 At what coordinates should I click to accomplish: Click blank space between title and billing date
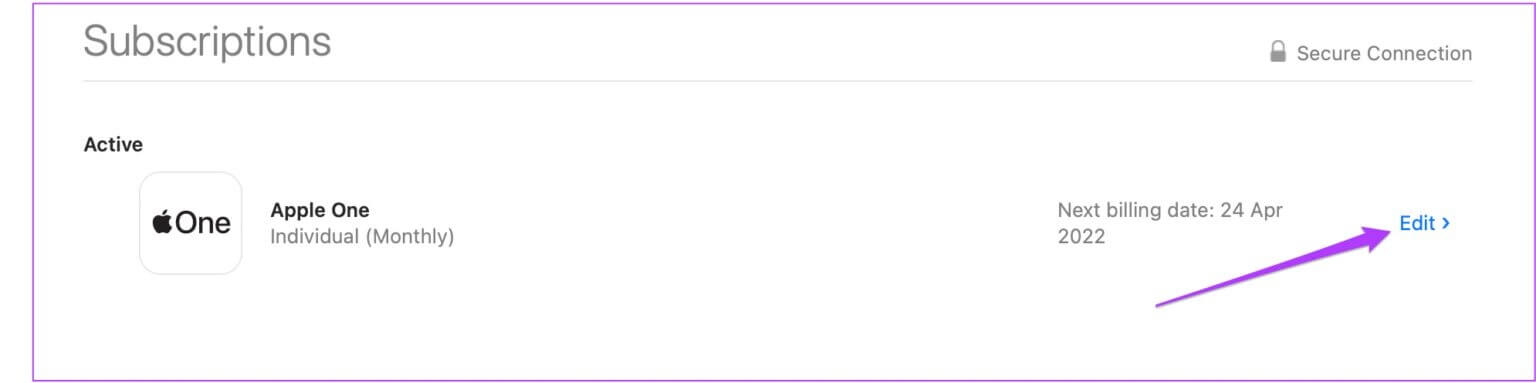(x=750, y=223)
